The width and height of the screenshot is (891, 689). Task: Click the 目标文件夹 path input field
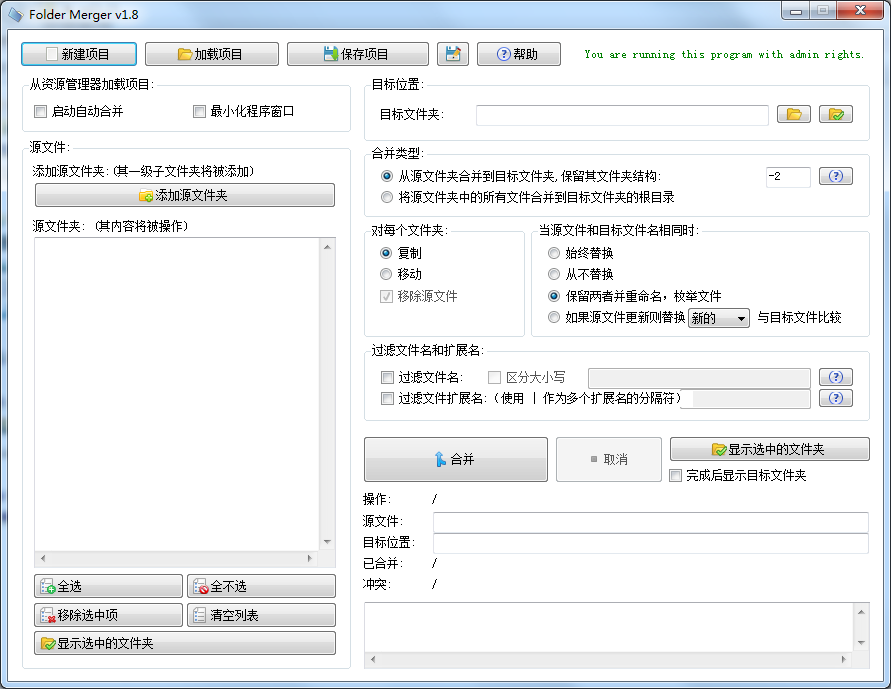click(x=622, y=115)
